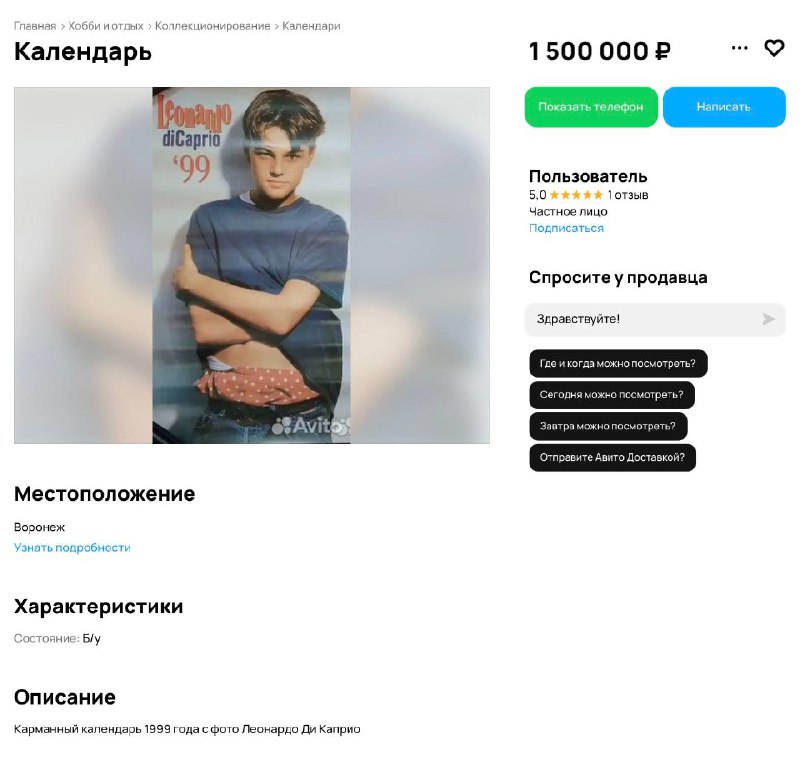Select 'Где и когда можно посмотреть?' quick question
Image resolution: width=800 pixels, height=757 pixels.
coord(618,364)
